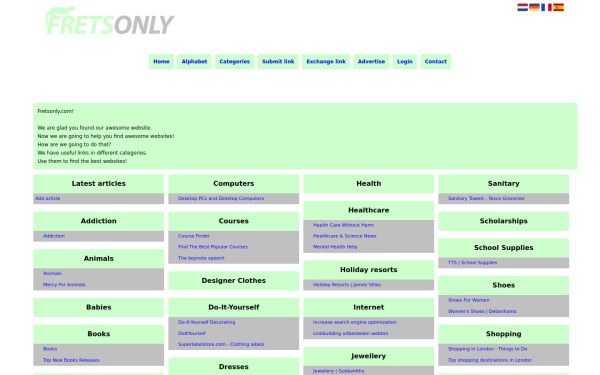600x375 pixels.
Task: Open the Exchange link nav item
Action: 326,62
